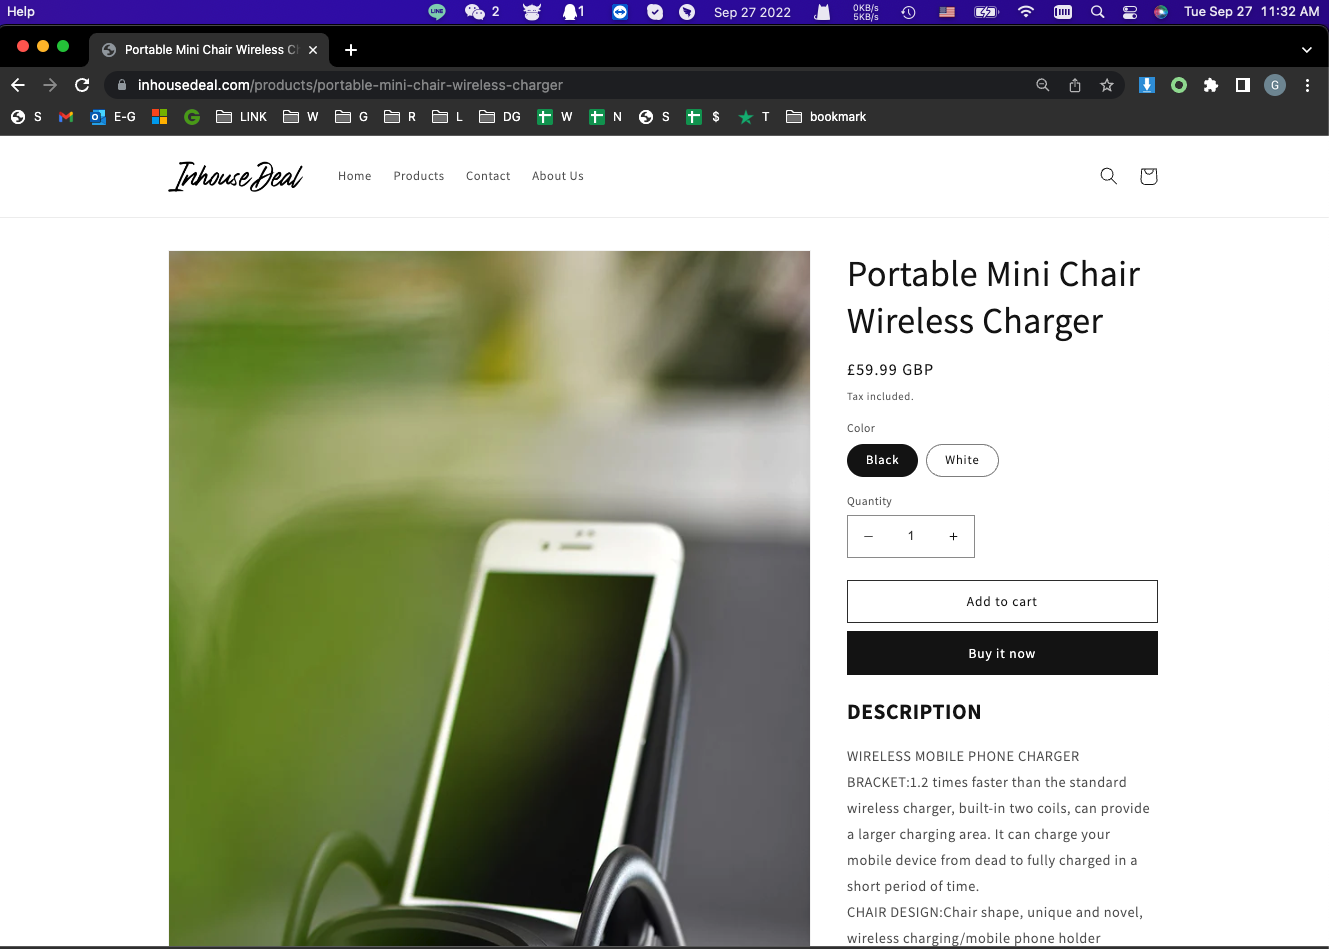This screenshot has height=949, width=1329.
Task: Select the Black color option
Action: (882, 460)
